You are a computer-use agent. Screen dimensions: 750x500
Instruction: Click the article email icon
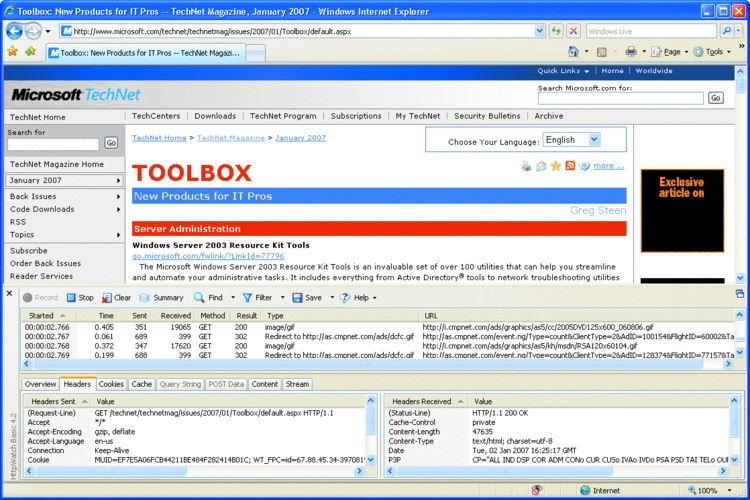[x=541, y=166]
